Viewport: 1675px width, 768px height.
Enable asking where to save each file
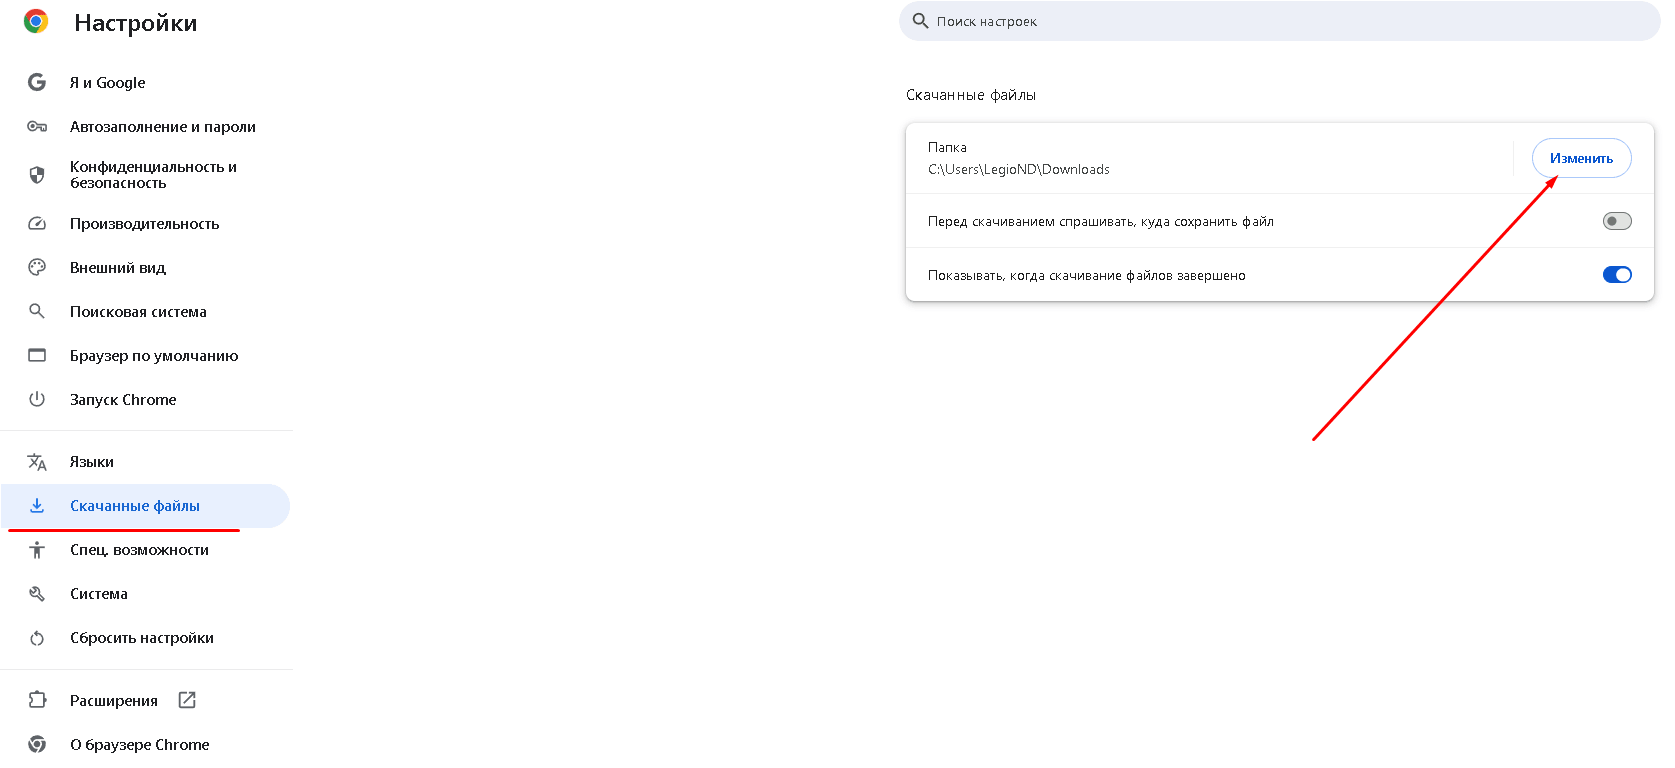pyautogui.click(x=1616, y=221)
